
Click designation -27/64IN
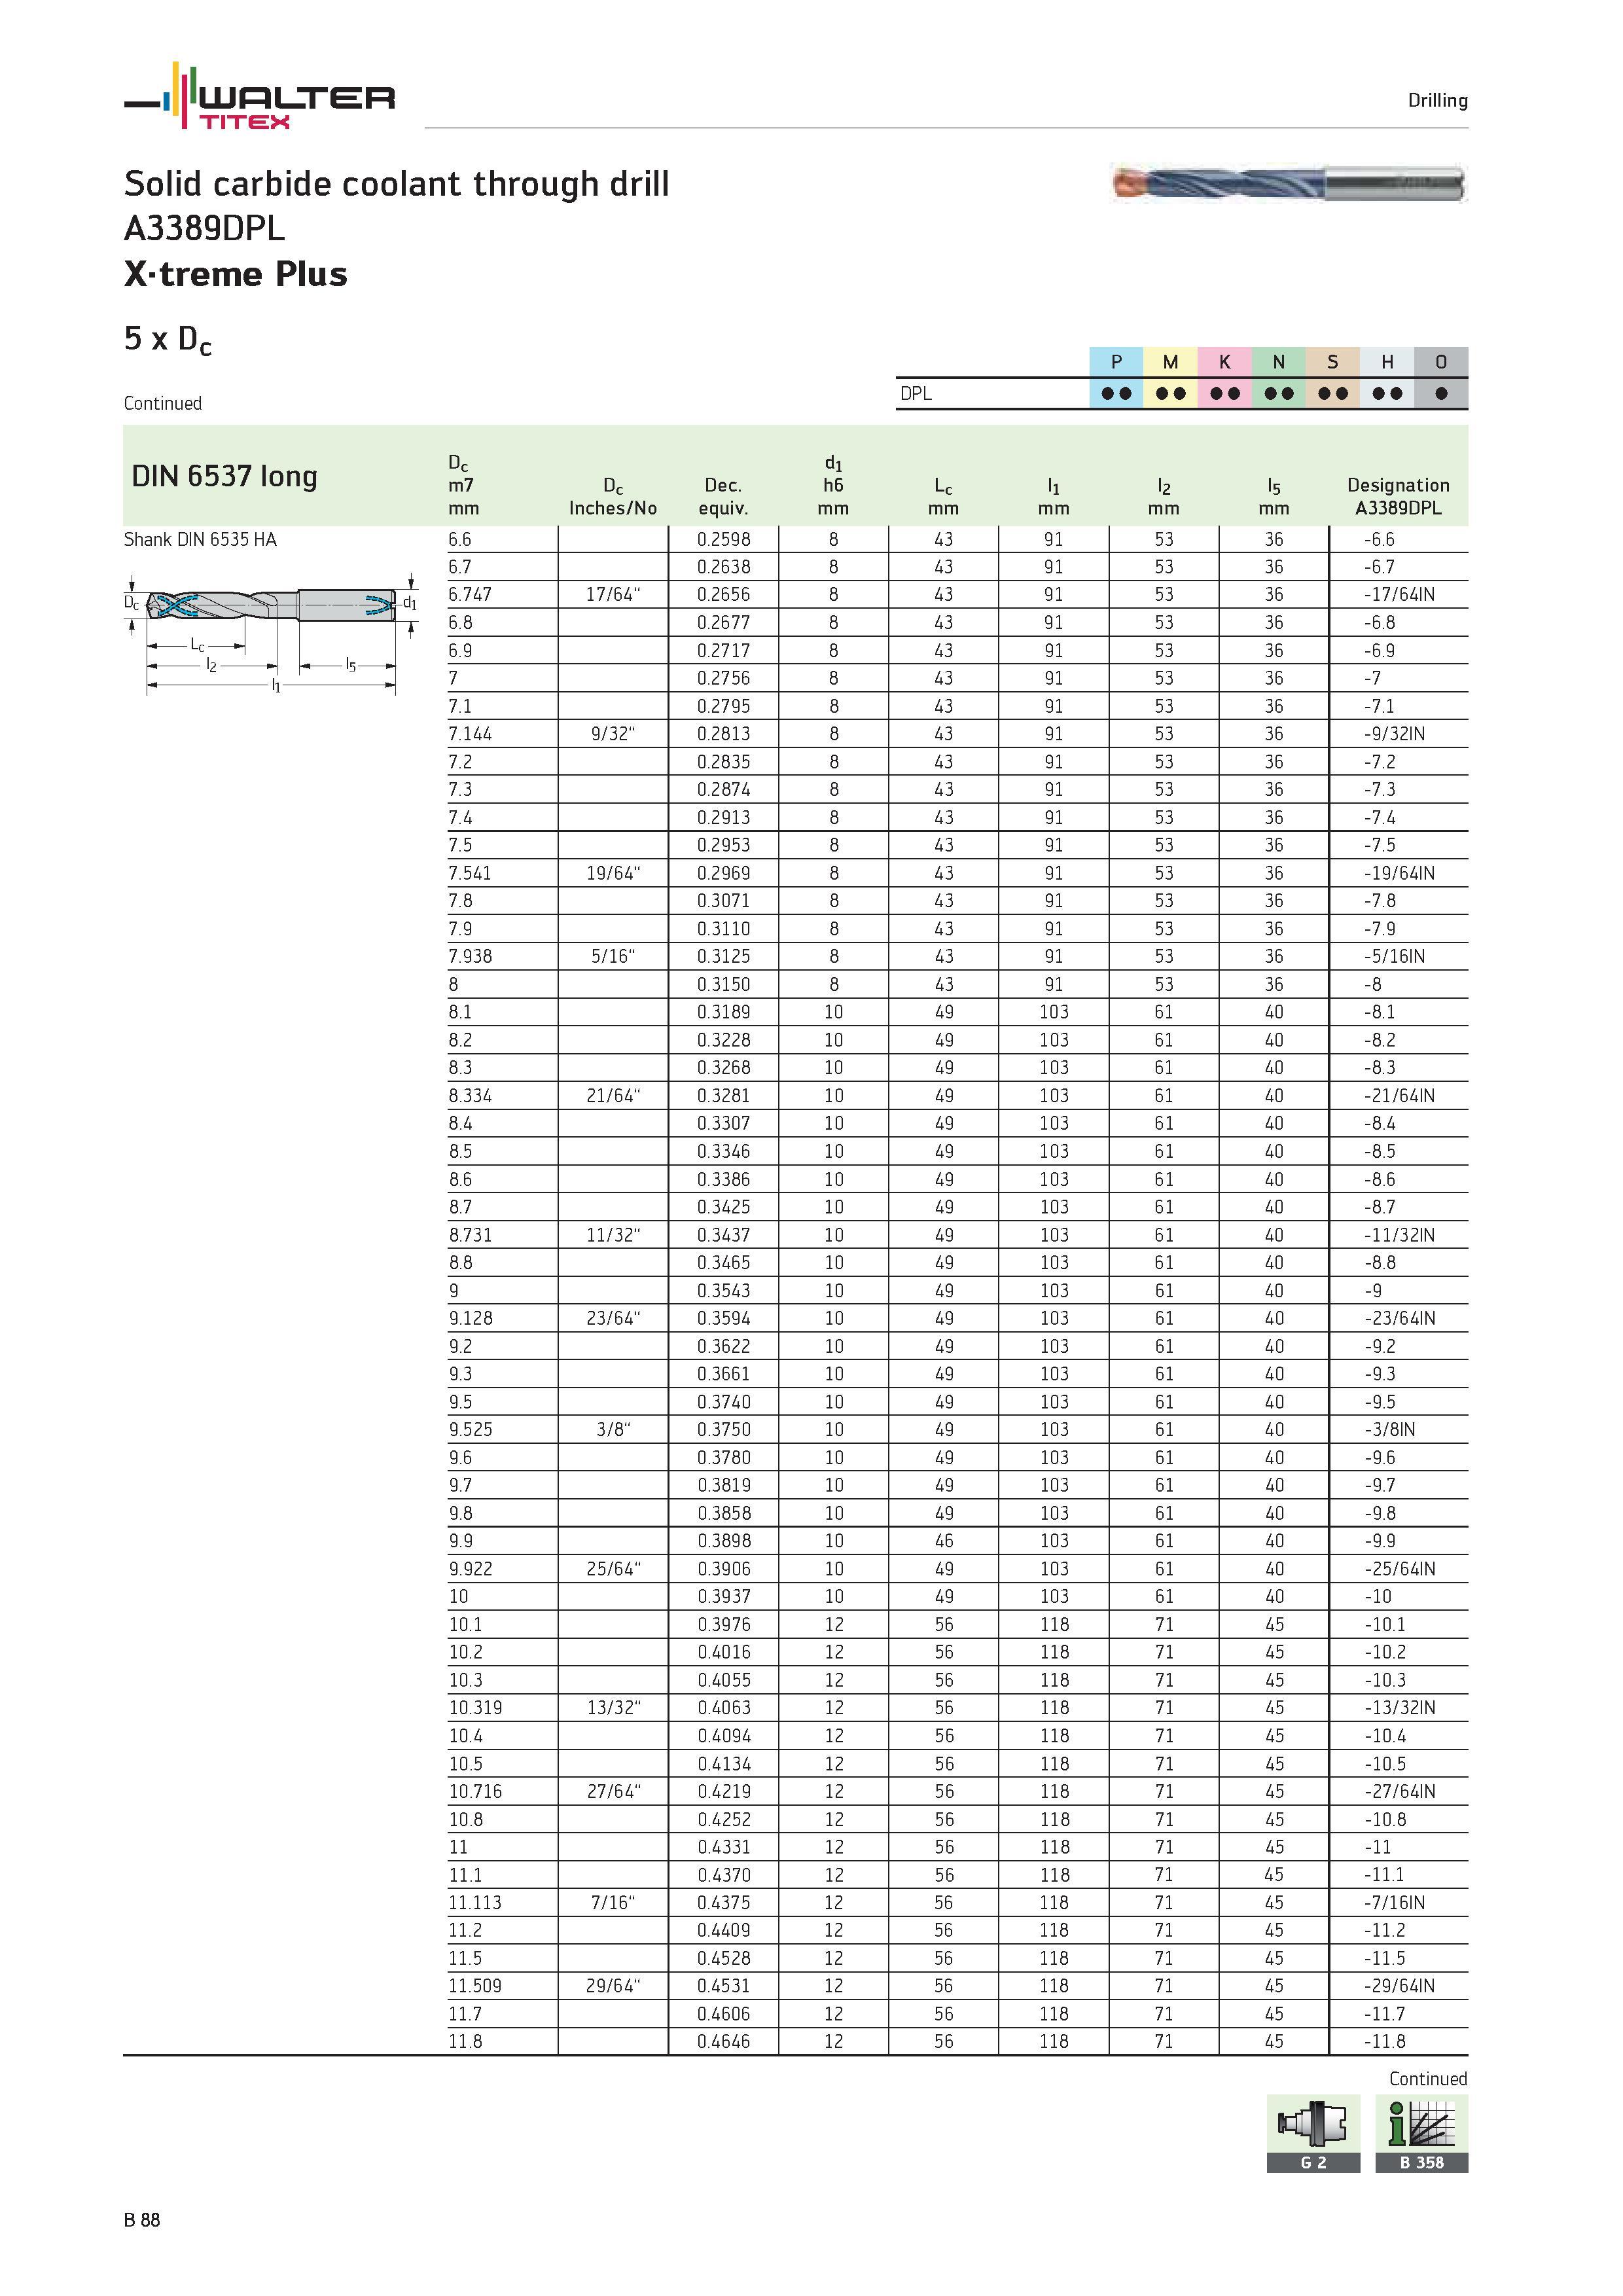click(1399, 1792)
